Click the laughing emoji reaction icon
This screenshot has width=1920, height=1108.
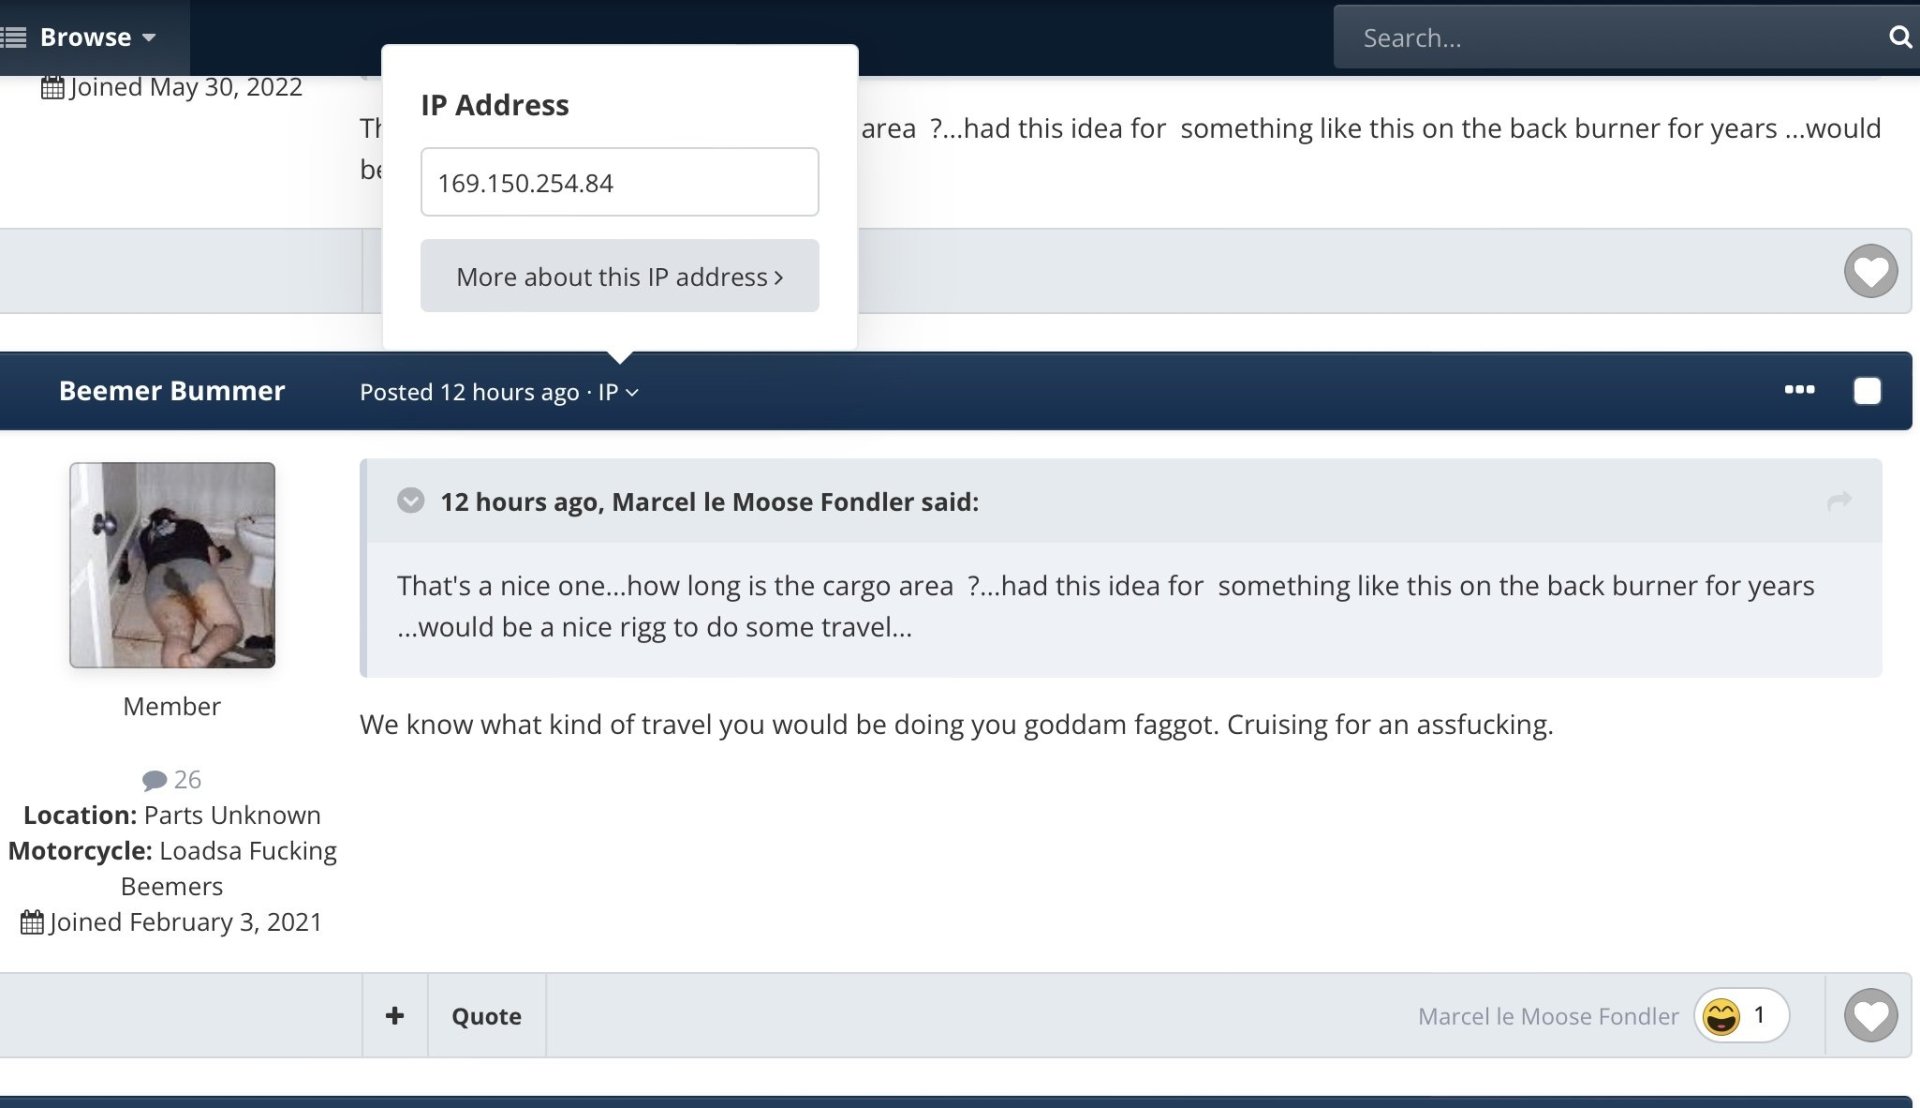pyautogui.click(x=1721, y=1016)
